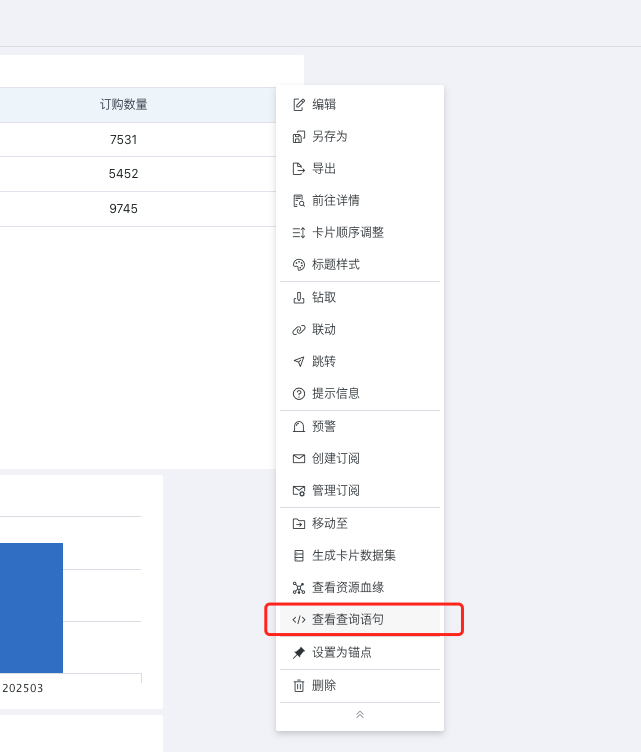Image resolution: width=641 pixels, height=752 pixels.
Task: Select 联动 in the menu
Action: [x=360, y=330]
